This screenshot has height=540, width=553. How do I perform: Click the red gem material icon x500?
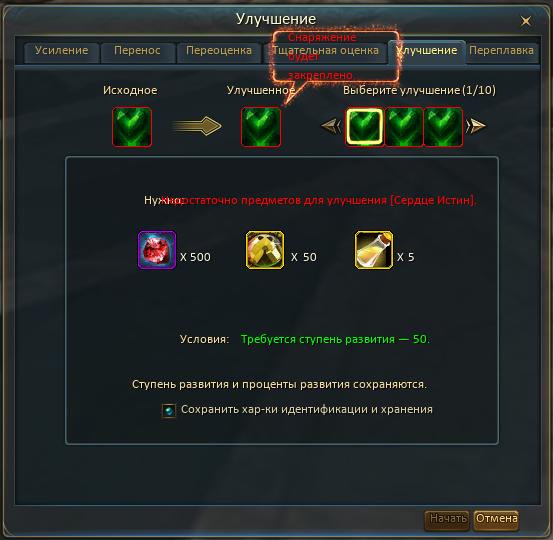coord(157,250)
